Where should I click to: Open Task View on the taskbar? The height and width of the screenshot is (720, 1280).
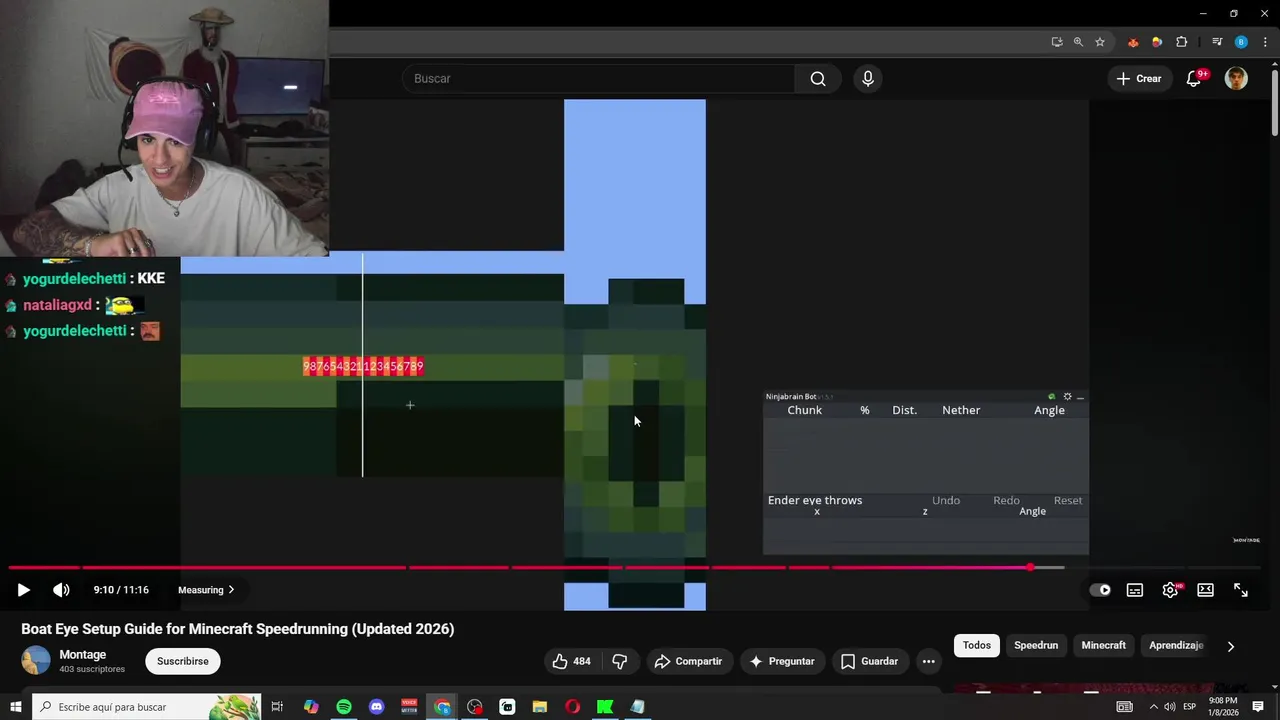click(278, 707)
